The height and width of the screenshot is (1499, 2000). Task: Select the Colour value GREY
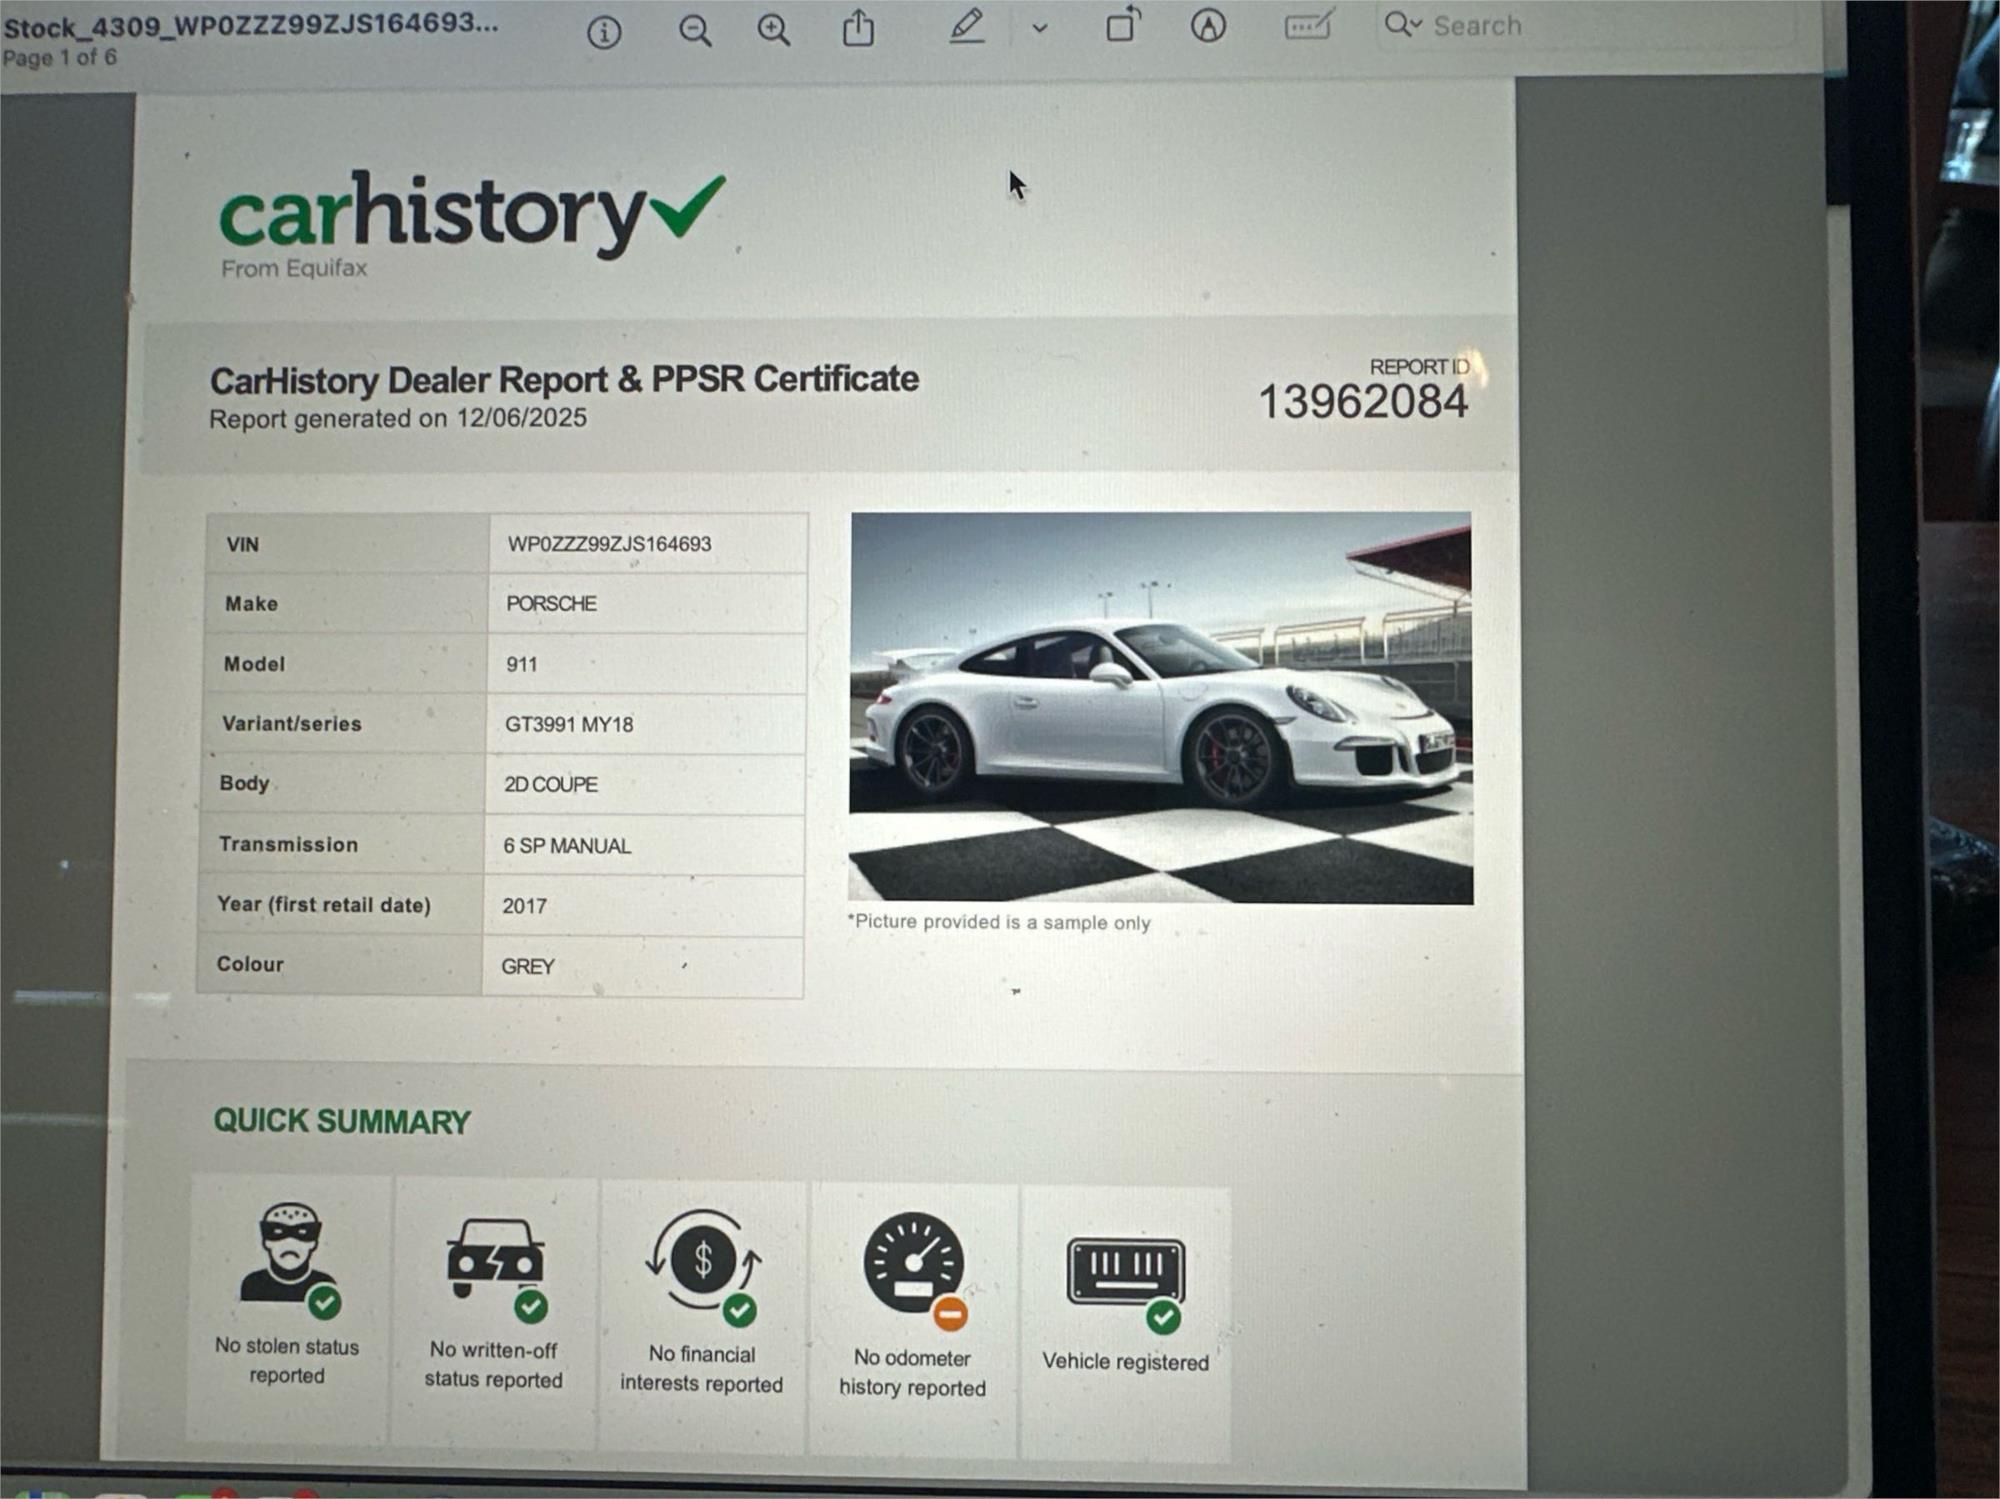[527, 967]
